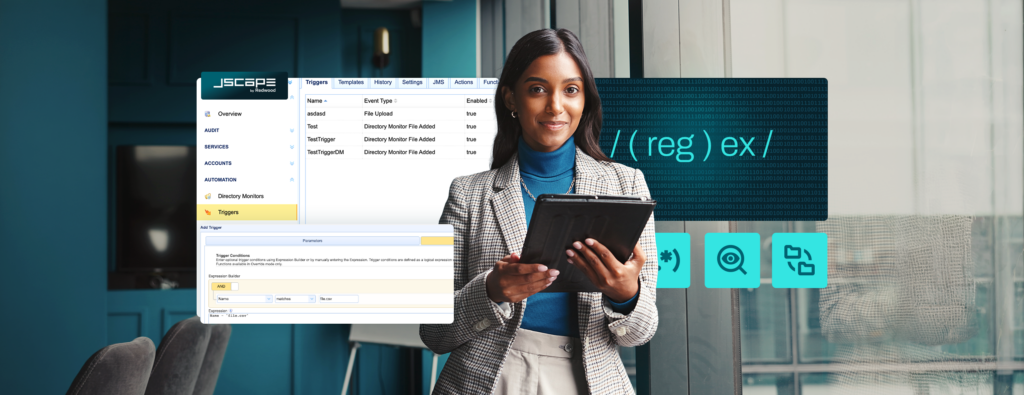Click the Expression info help icon

(x=231, y=311)
